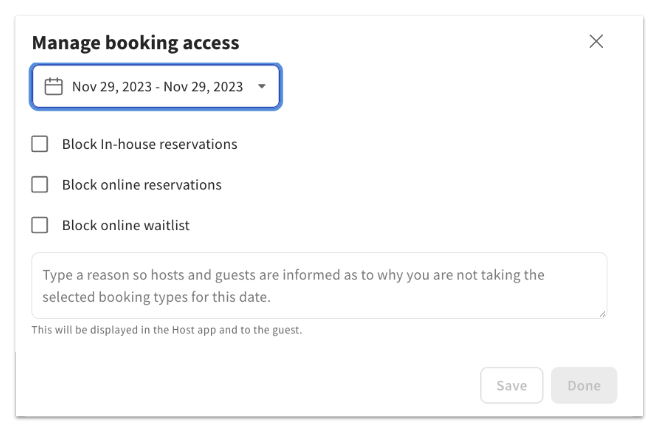Screen dimensions: 654x430
Task: Click the "Block online waitlist" label text
Action: [125, 225]
